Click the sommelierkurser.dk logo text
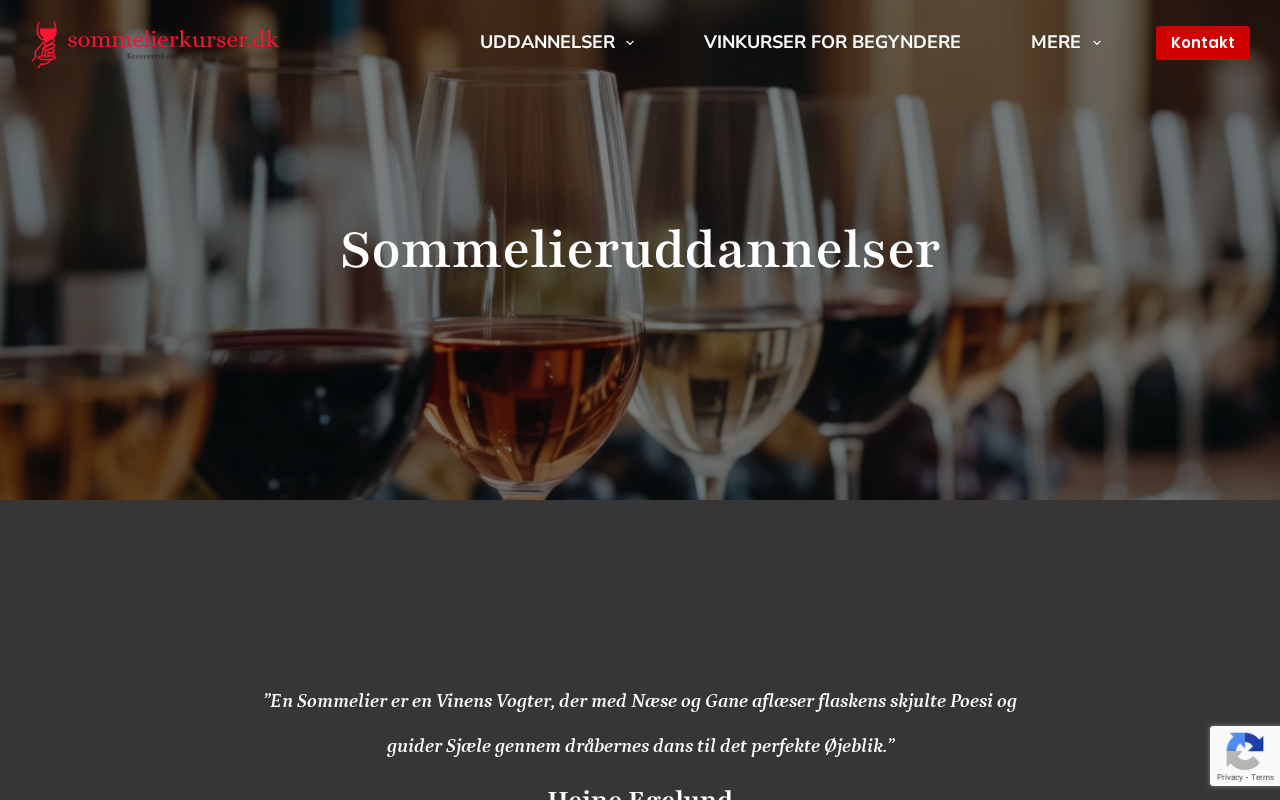This screenshot has width=1280, height=800. pyautogui.click(x=173, y=39)
